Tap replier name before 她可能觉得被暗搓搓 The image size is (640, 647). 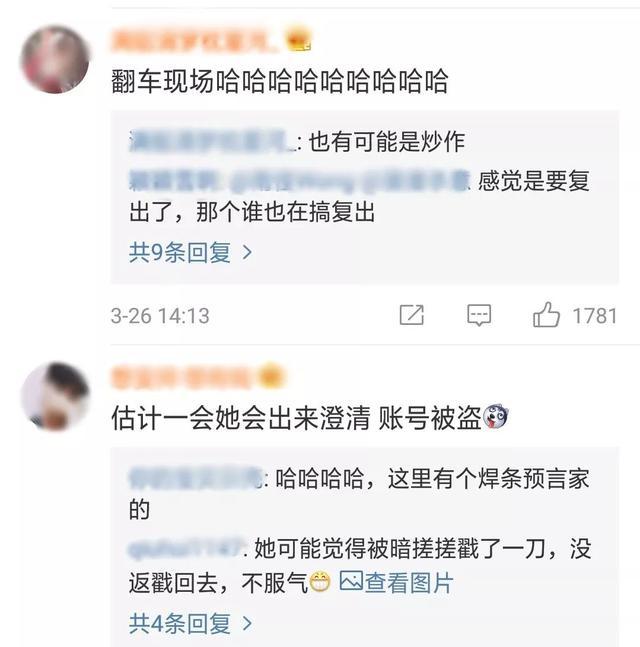185,548
